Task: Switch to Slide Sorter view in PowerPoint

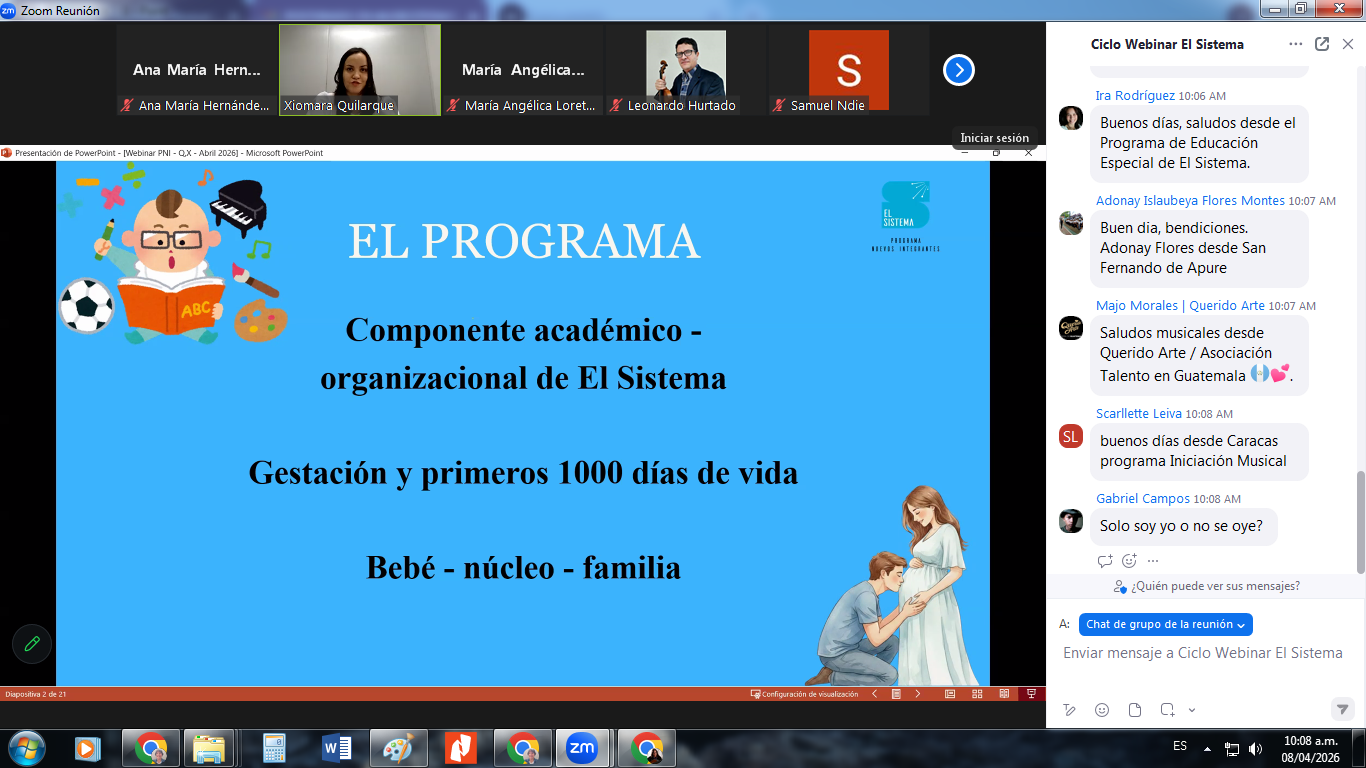Action: pos(977,694)
